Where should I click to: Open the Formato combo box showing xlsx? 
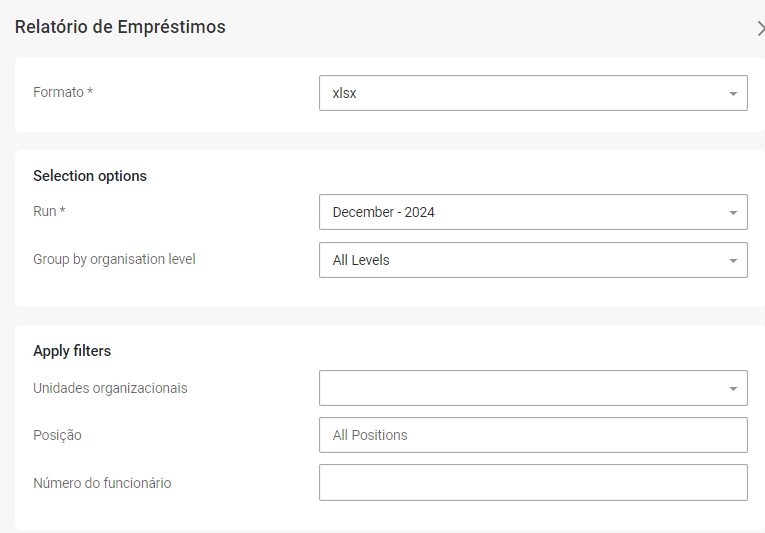[520, 94]
